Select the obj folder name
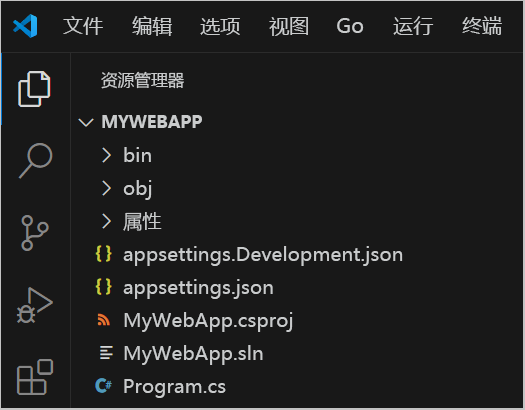Image resolution: width=525 pixels, height=410 pixels. click(138, 188)
